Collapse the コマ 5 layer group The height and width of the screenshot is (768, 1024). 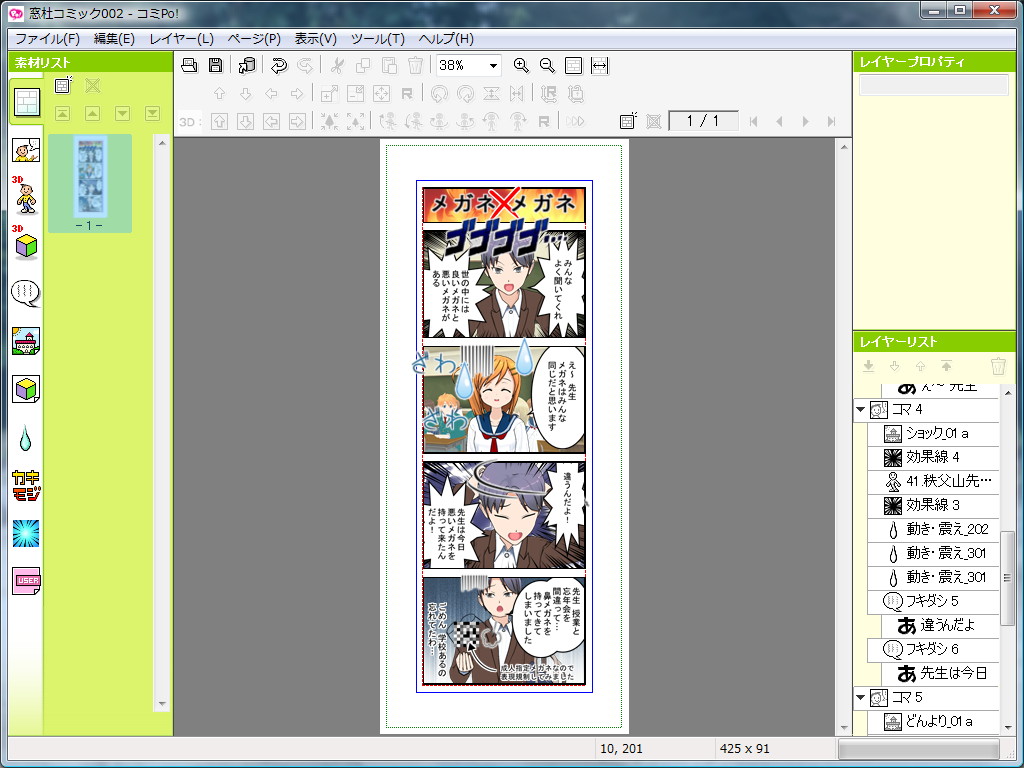860,697
